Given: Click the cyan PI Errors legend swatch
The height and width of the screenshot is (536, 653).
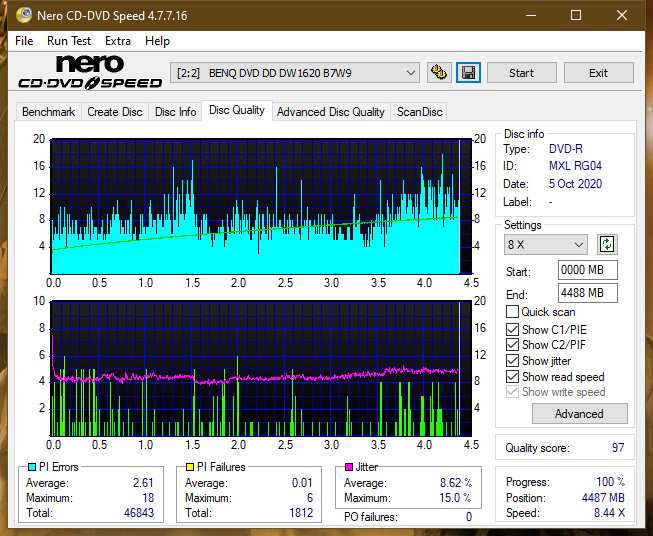Looking at the screenshot, I should tap(32, 467).
